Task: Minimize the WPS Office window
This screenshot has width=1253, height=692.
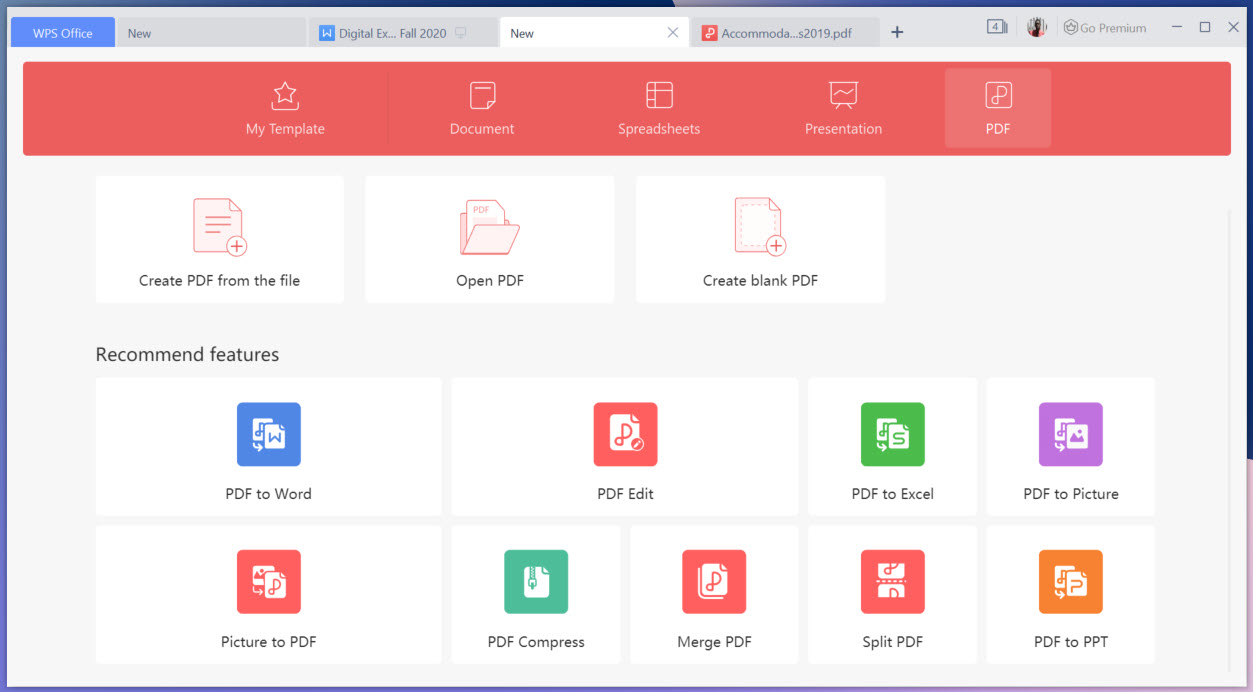Action: pos(1177,27)
